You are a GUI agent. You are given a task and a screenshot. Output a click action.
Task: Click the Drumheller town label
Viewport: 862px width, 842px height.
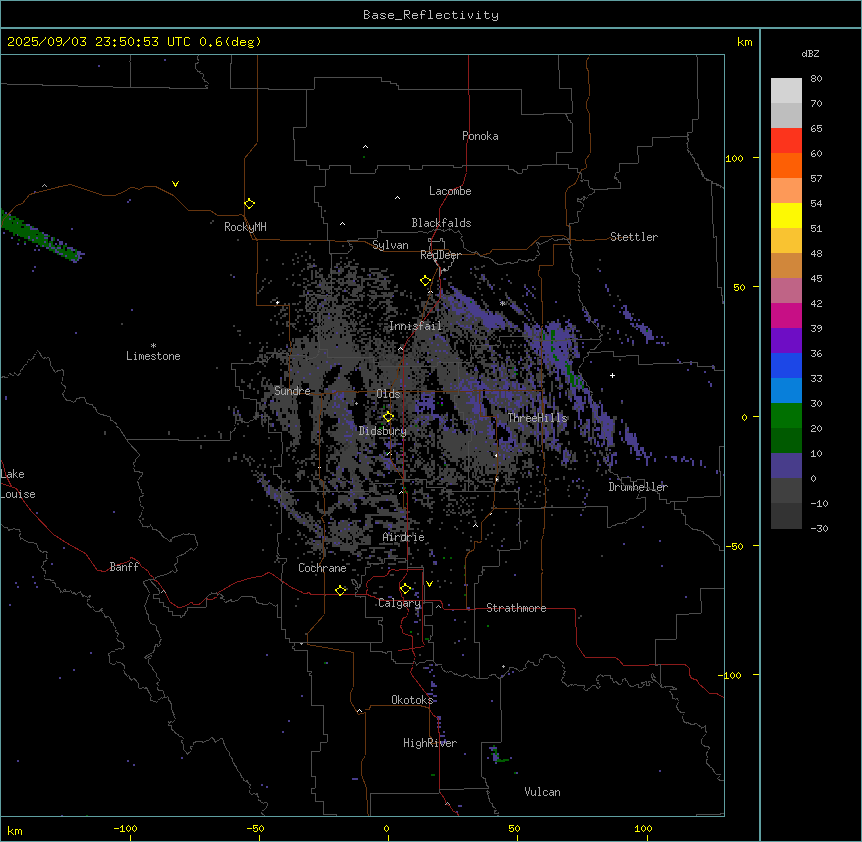tap(638, 487)
